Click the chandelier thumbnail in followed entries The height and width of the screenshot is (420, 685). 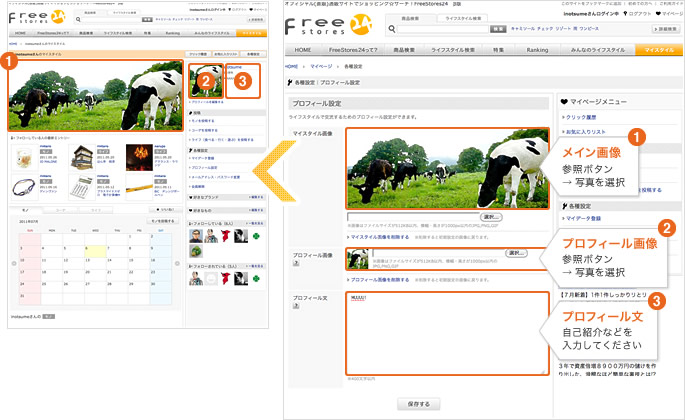139,157
